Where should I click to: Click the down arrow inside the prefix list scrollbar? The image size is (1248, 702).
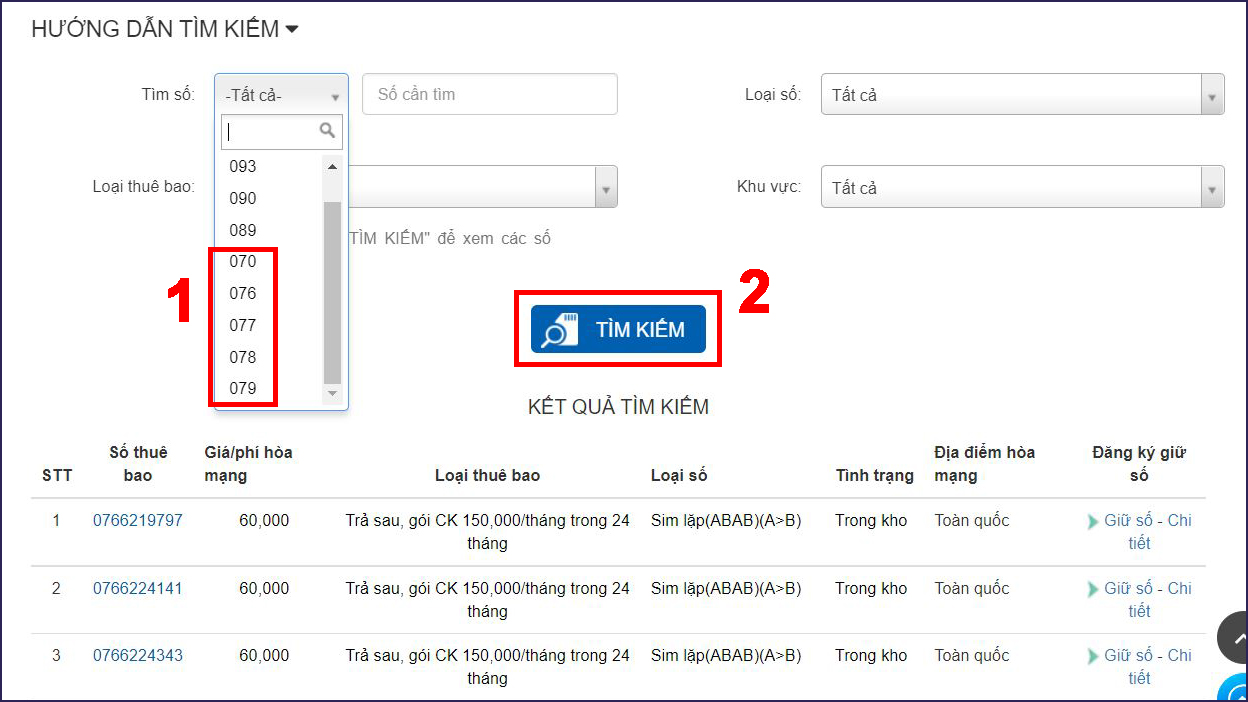[x=331, y=392]
